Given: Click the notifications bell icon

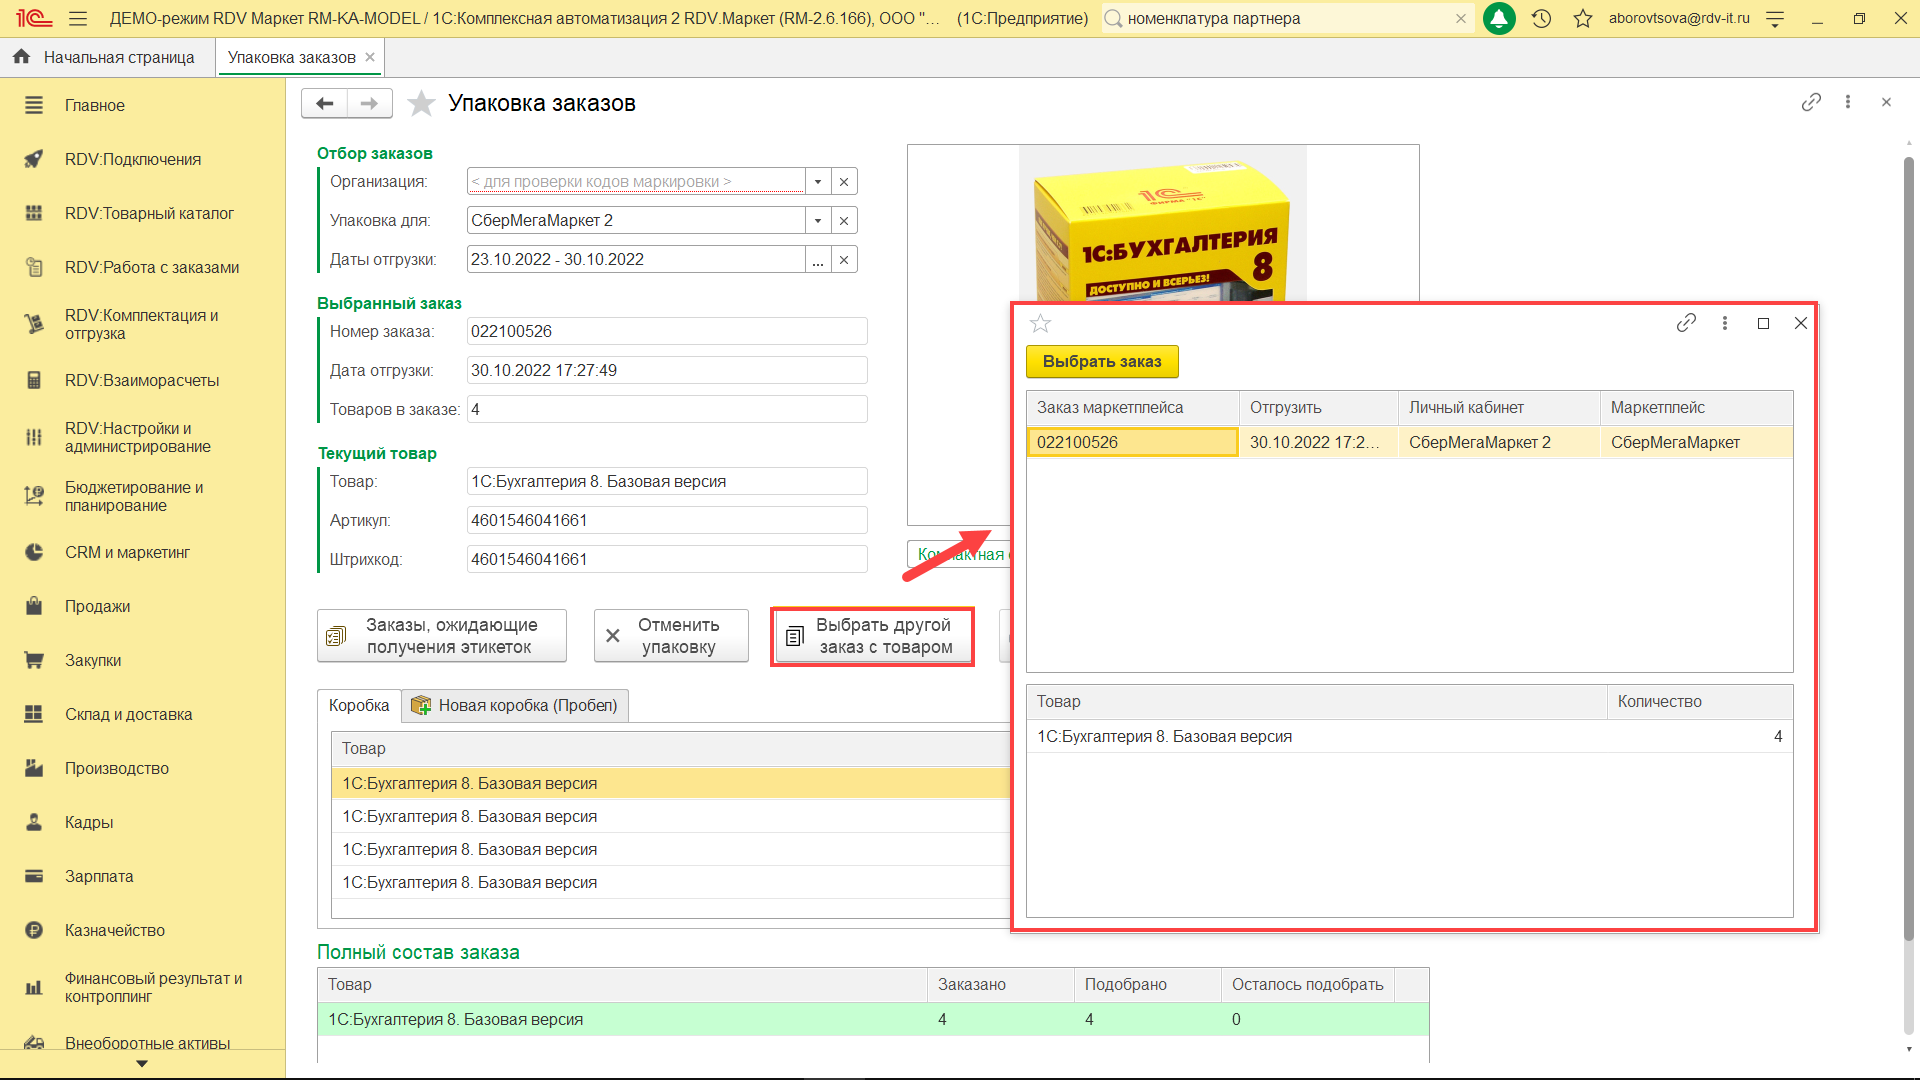Looking at the screenshot, I should pos(1499,18).
